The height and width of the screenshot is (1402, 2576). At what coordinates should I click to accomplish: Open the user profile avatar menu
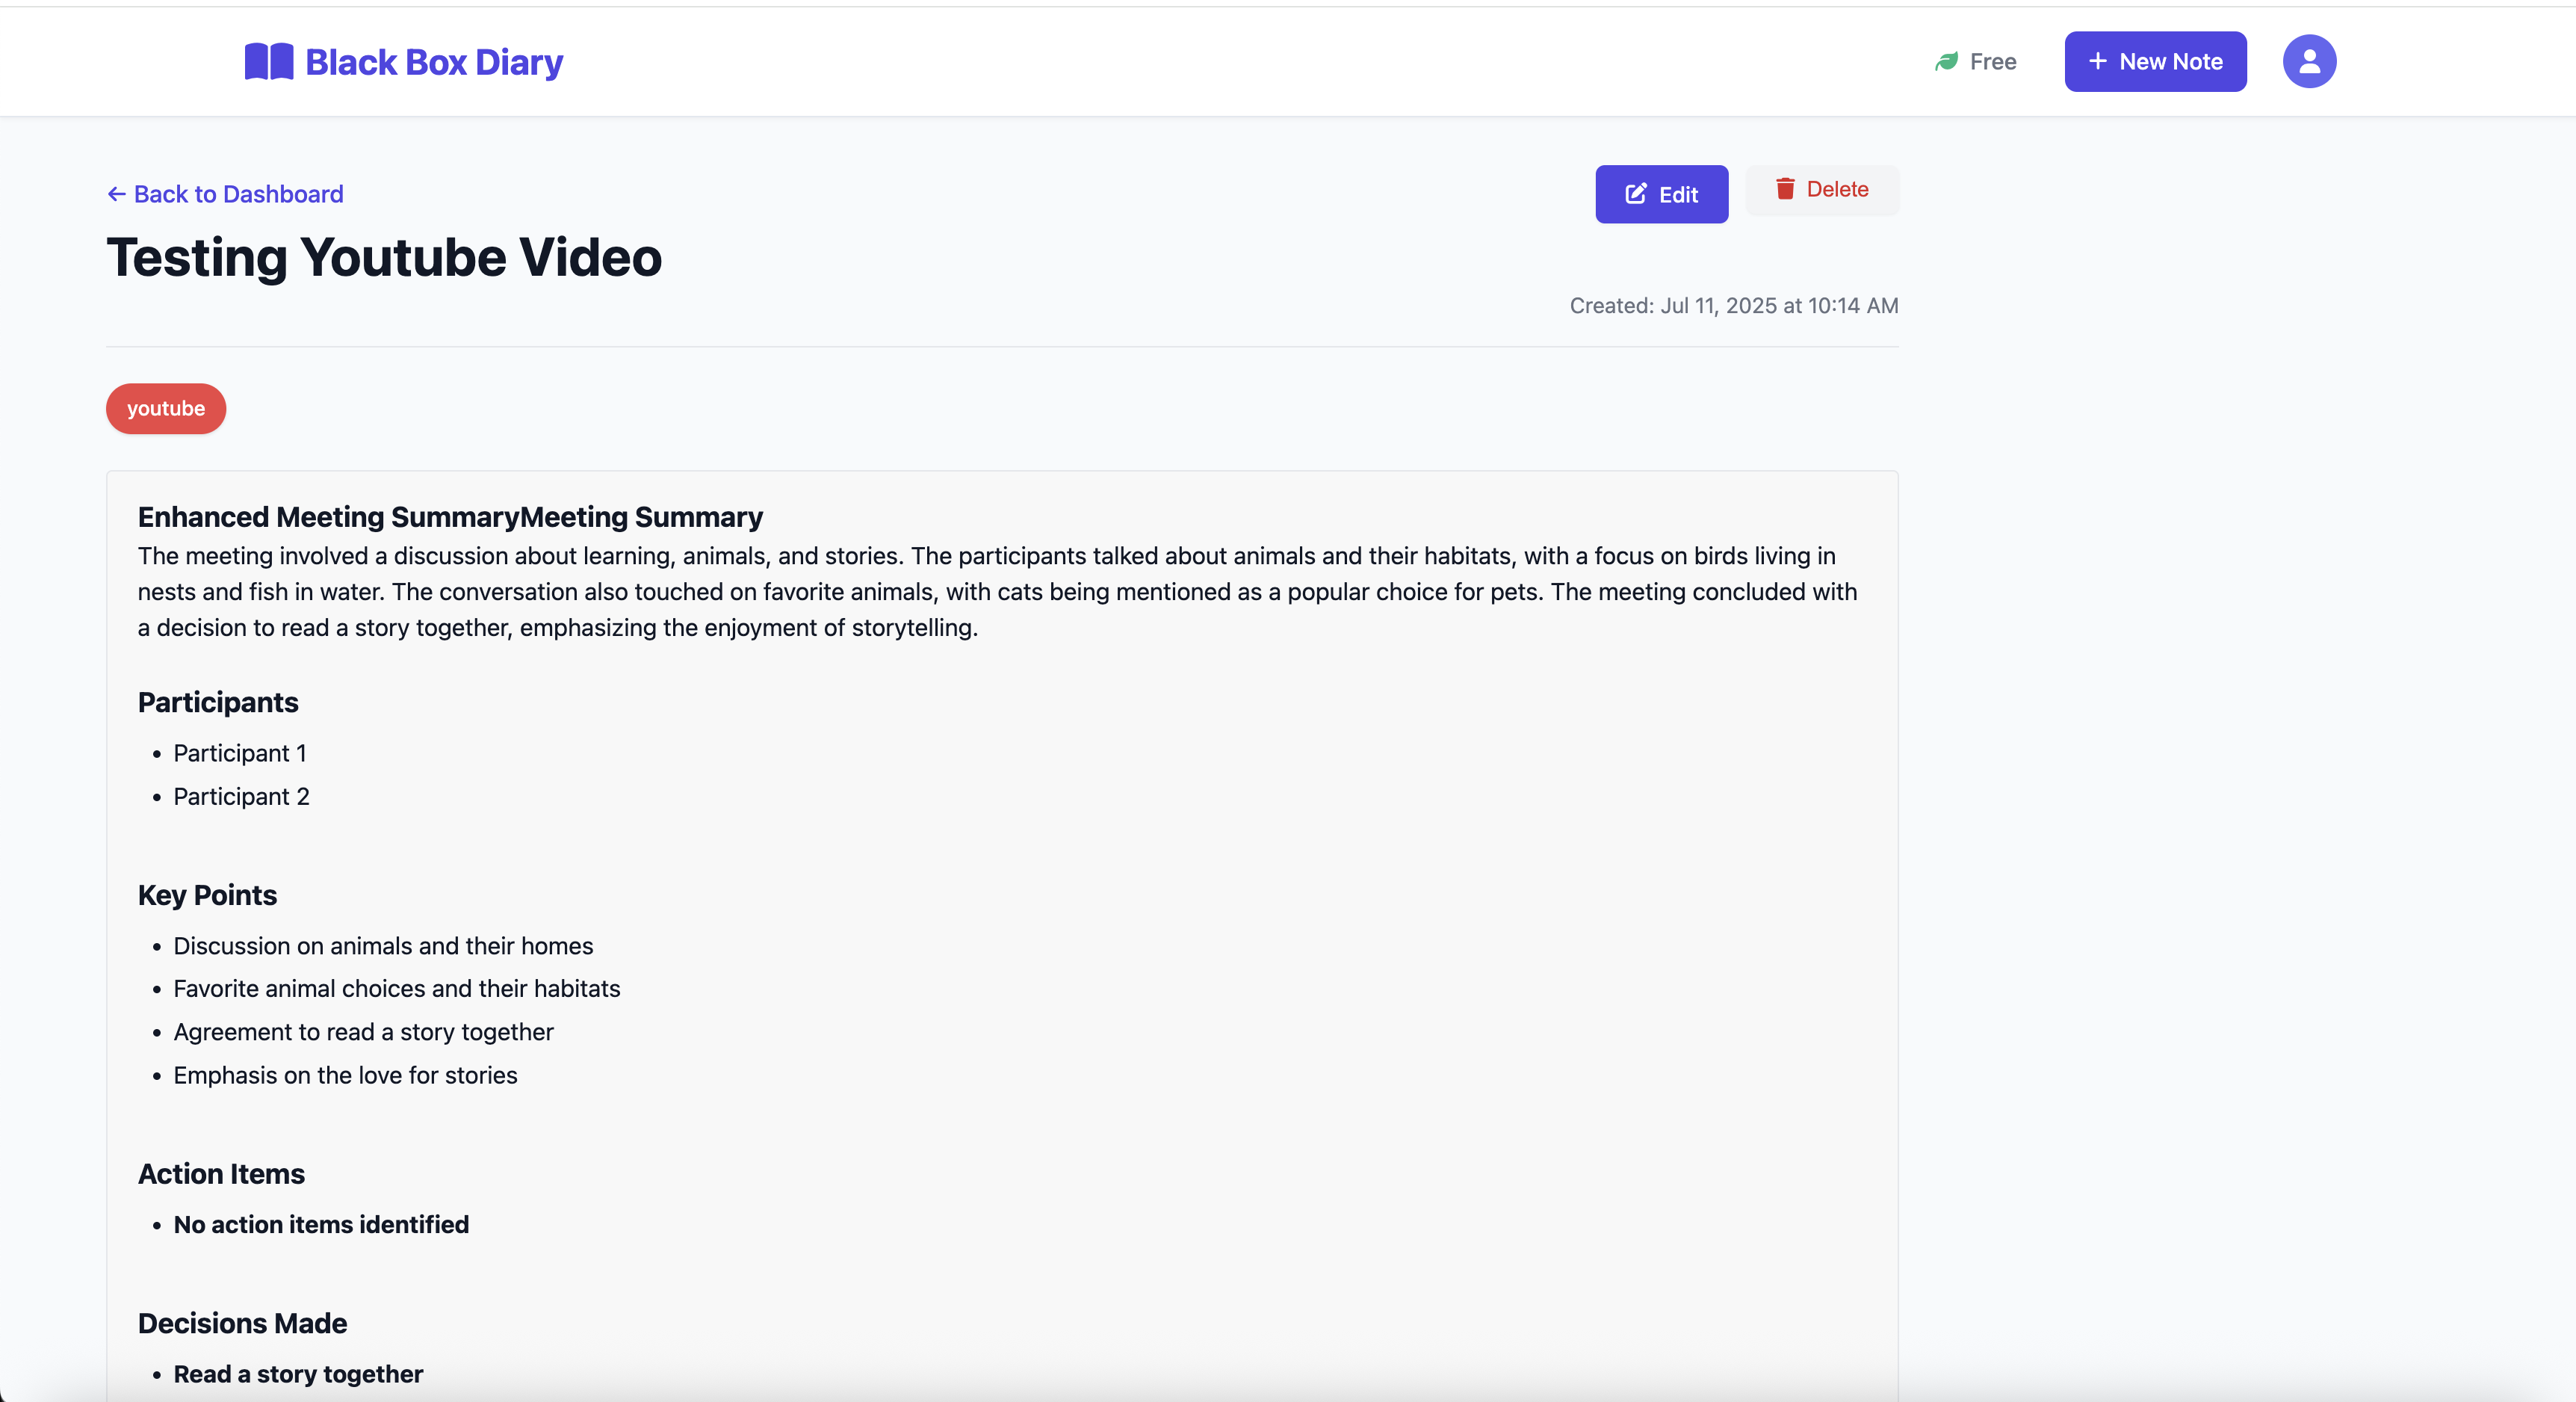click(x=2309, y=62)
